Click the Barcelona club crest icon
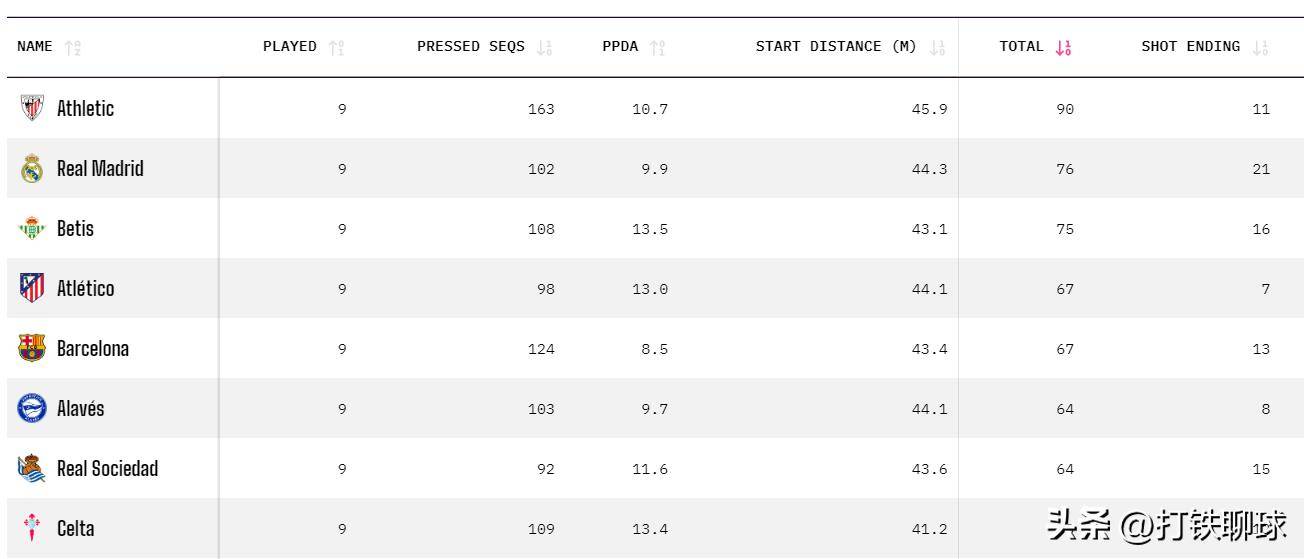This screenshot has width=1304, height=559. click(x=32, y=348)
